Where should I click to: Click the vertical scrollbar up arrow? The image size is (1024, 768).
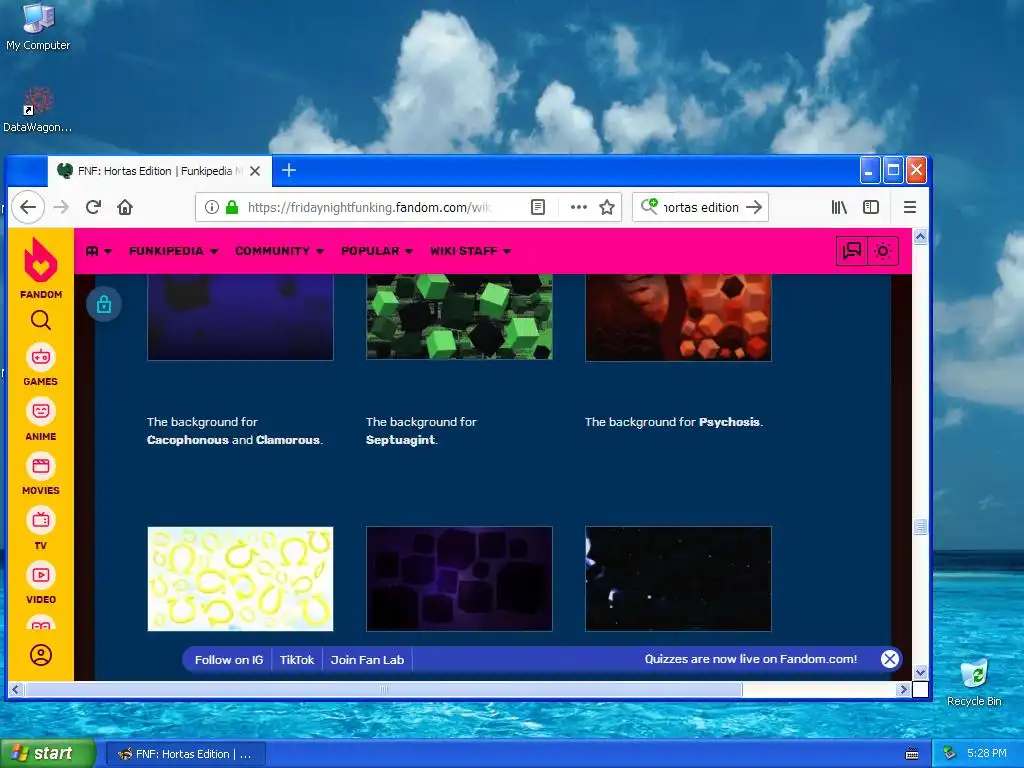click(x=920, y=236)
